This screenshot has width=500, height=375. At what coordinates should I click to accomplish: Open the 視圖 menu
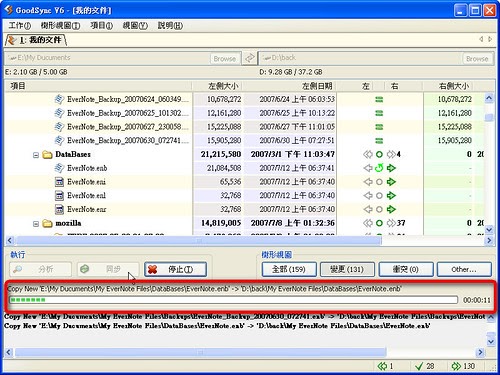135,25
